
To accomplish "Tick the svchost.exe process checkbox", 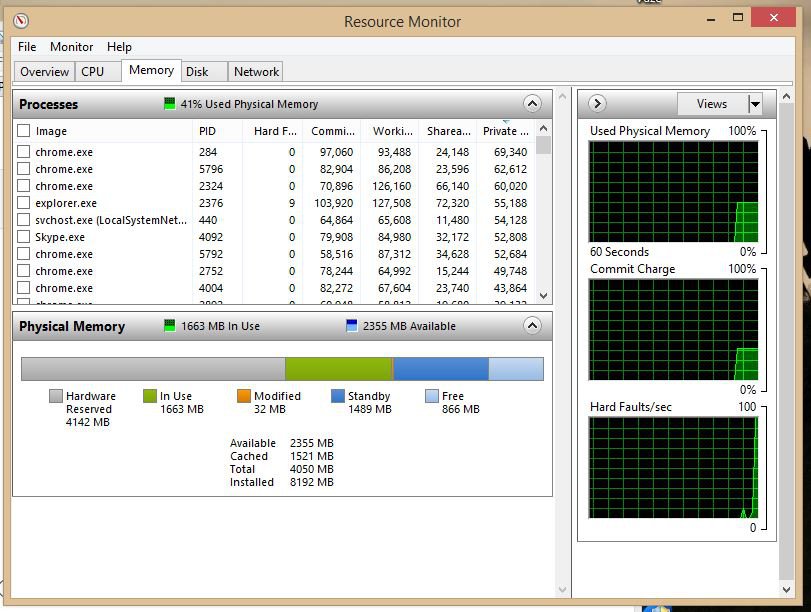I will [x=24, y=220].
